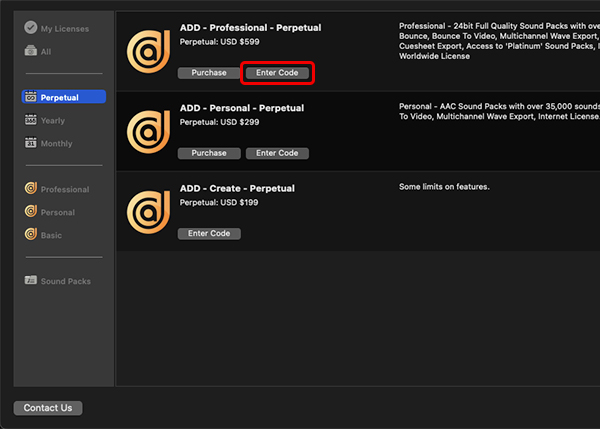Click Enter Code for ADD Create
This screenshot has width=600, height=429.
(x=209, y=233)
